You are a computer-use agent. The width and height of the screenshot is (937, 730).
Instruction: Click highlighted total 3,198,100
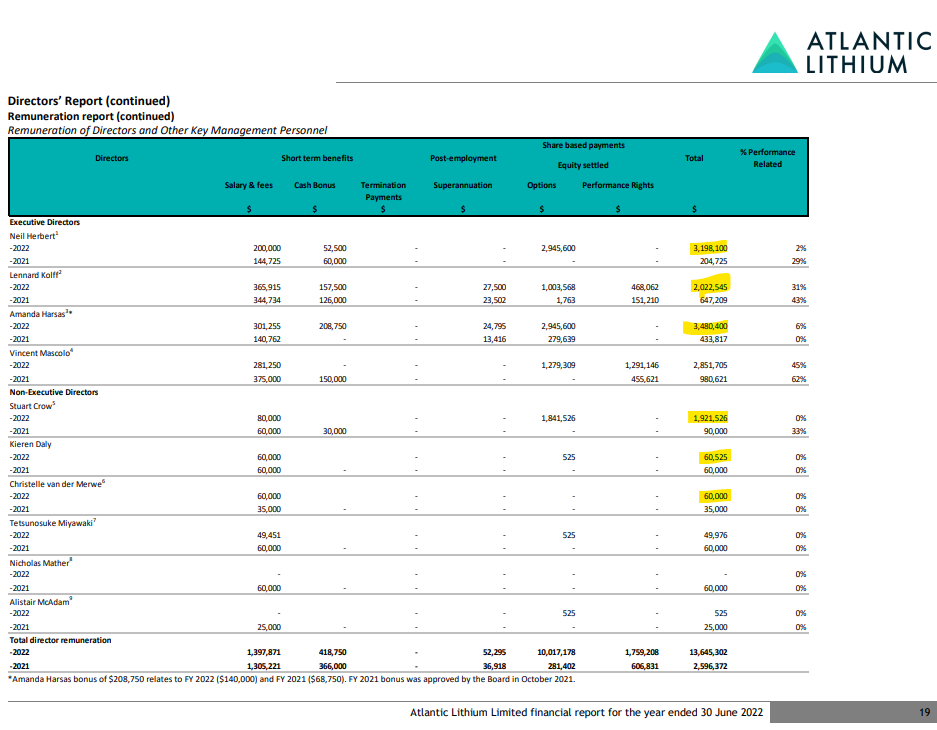pos(710,248)
